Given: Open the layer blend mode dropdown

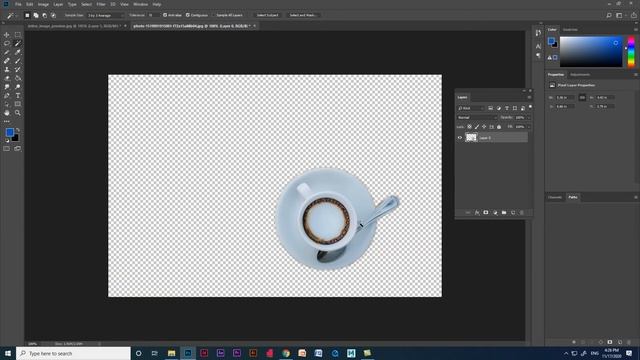Looking at the screenshot, I should pos(476,118).
